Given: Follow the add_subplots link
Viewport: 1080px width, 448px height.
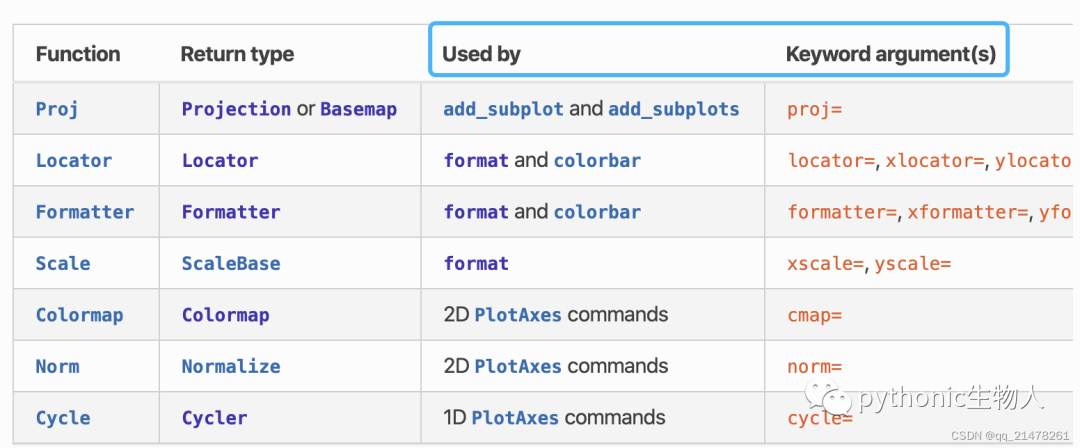Looking at the screenshot, I should coord(674,110).
